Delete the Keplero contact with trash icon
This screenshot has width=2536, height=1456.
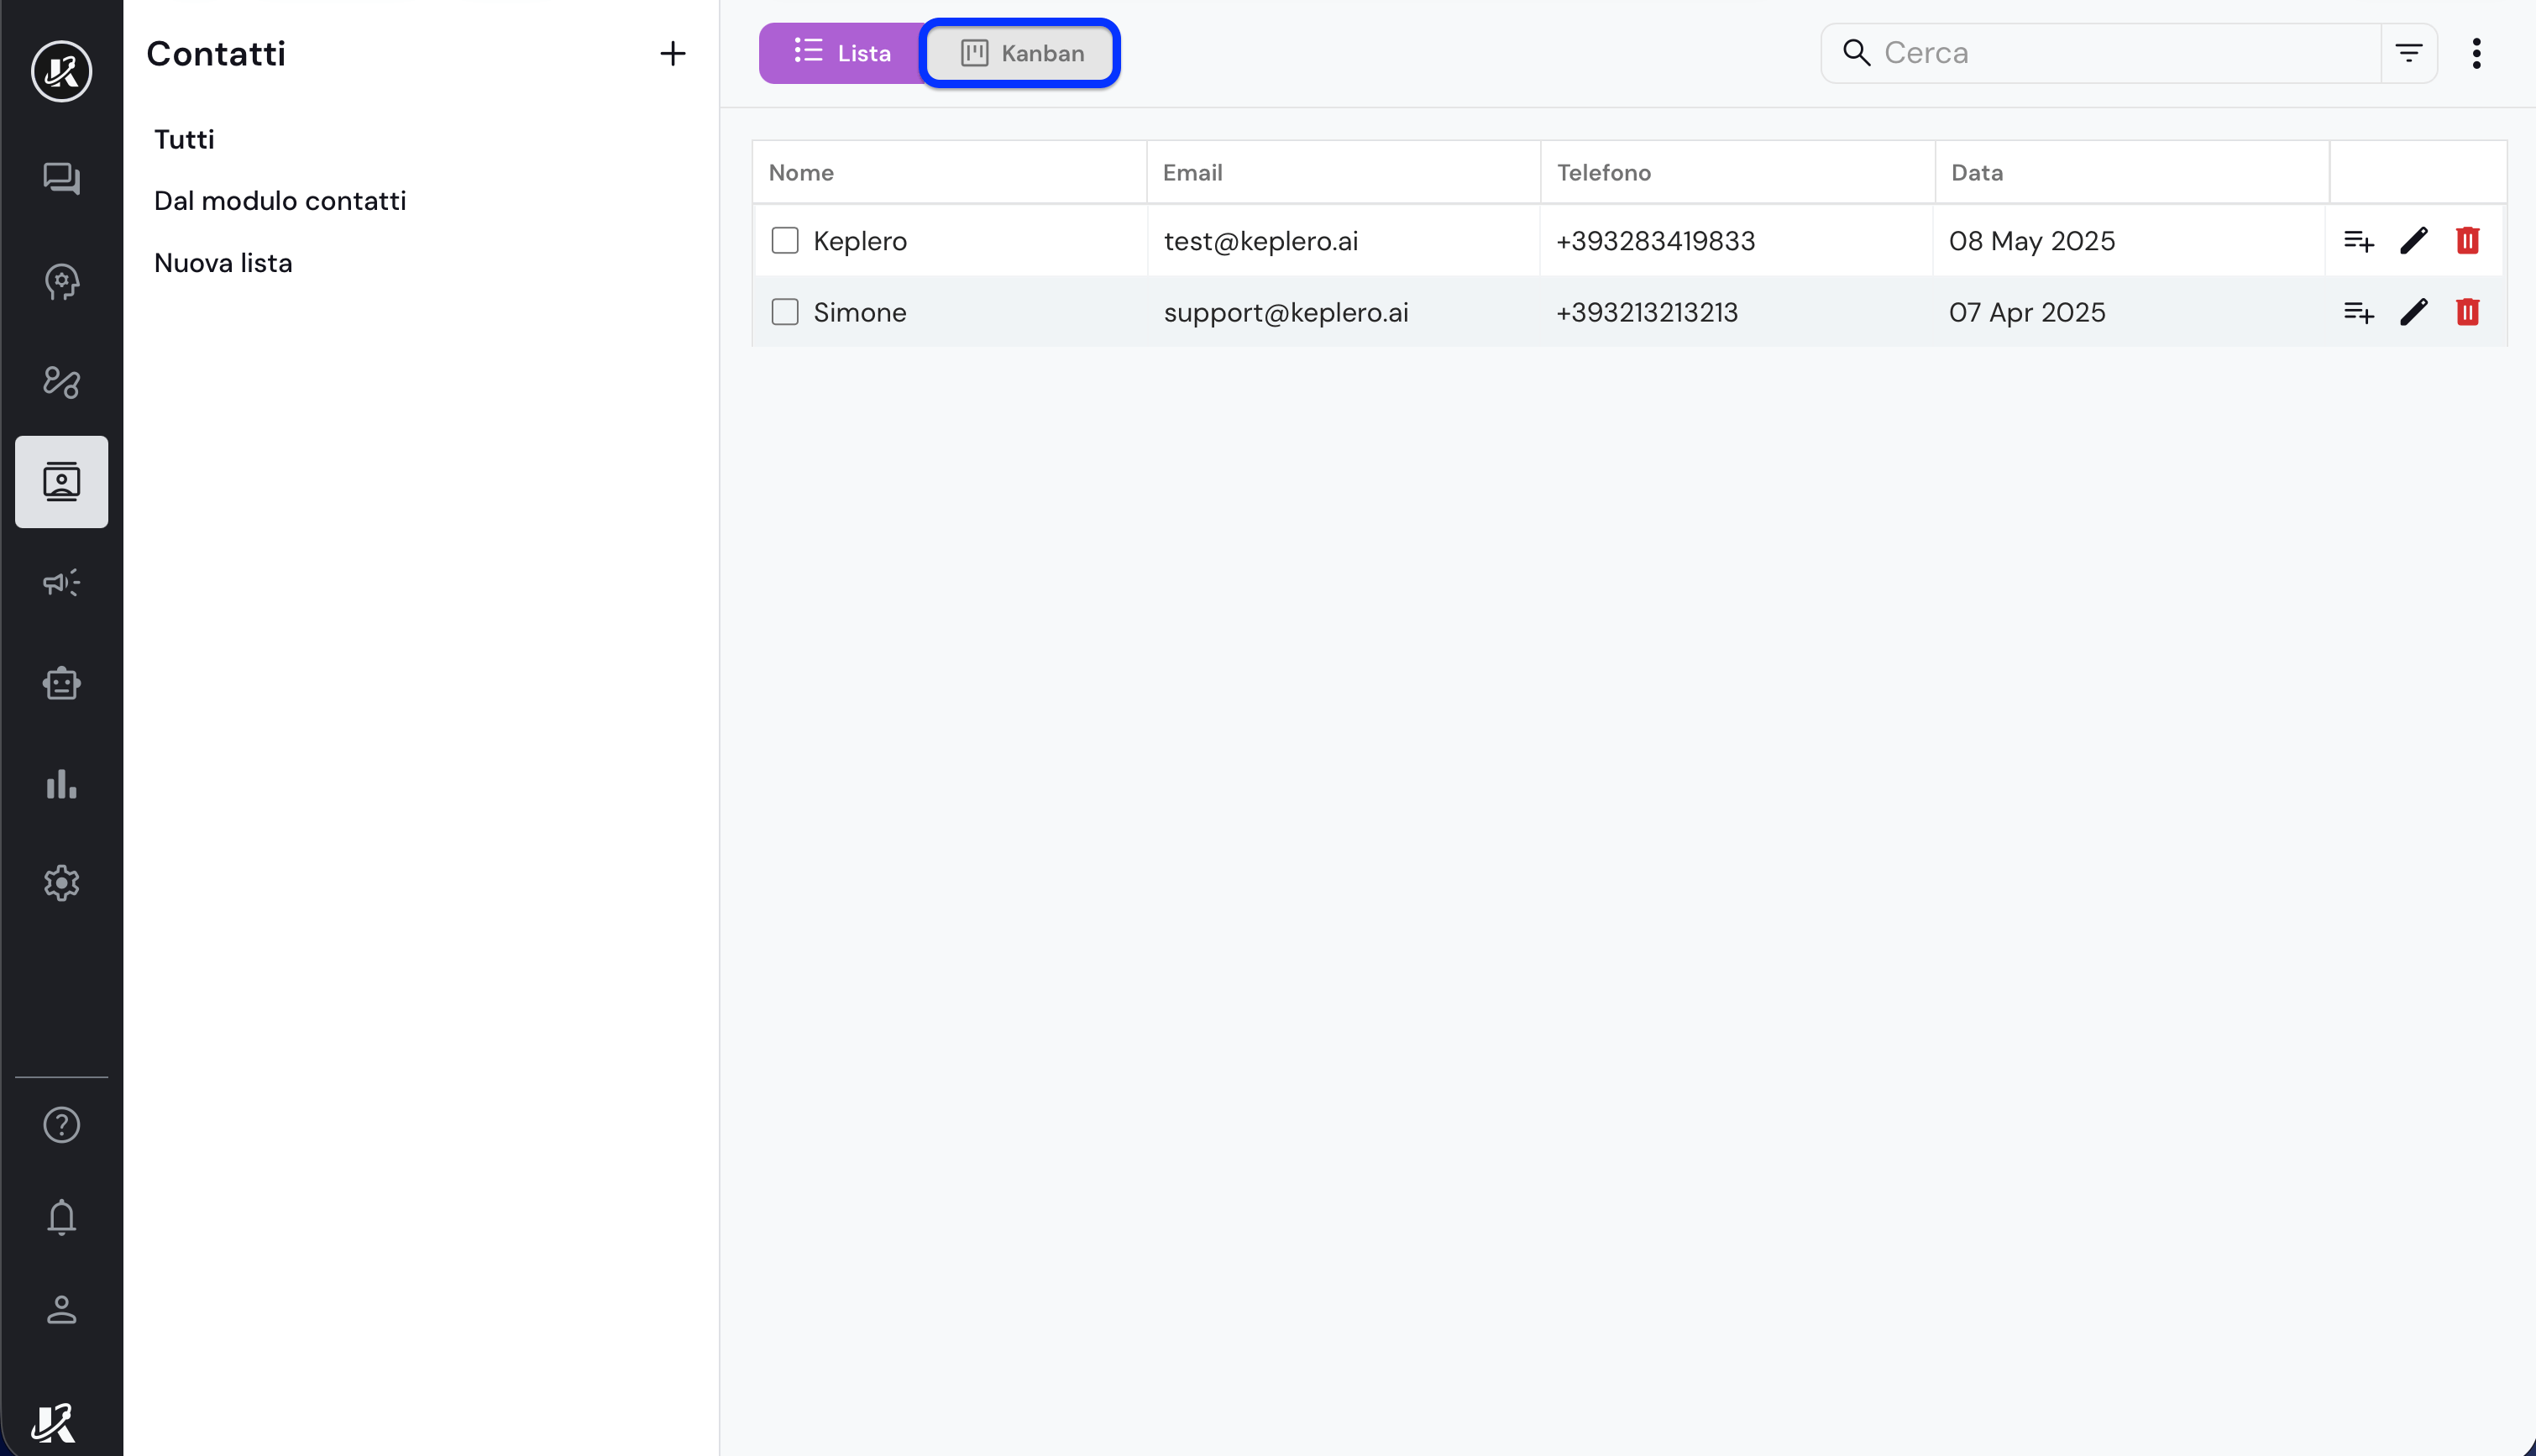click(x=2467, y=240)
